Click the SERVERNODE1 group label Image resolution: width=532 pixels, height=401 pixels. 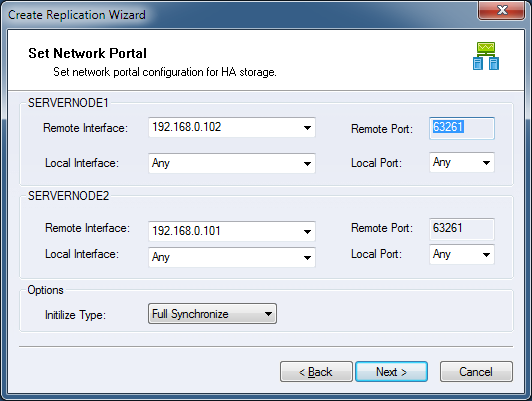[68, 103]
